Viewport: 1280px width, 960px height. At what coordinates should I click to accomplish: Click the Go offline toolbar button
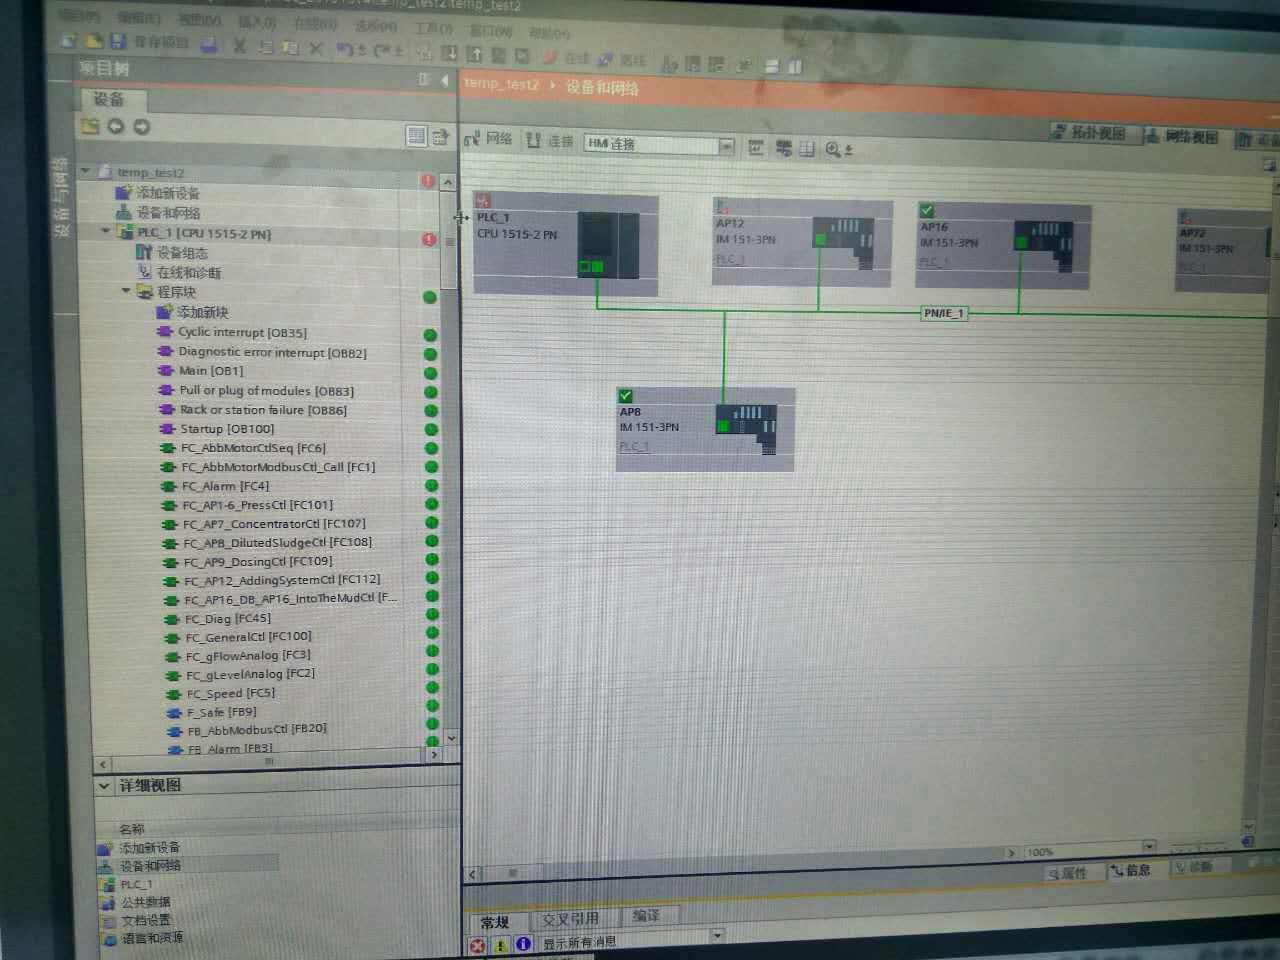click(x=622, y=60)
